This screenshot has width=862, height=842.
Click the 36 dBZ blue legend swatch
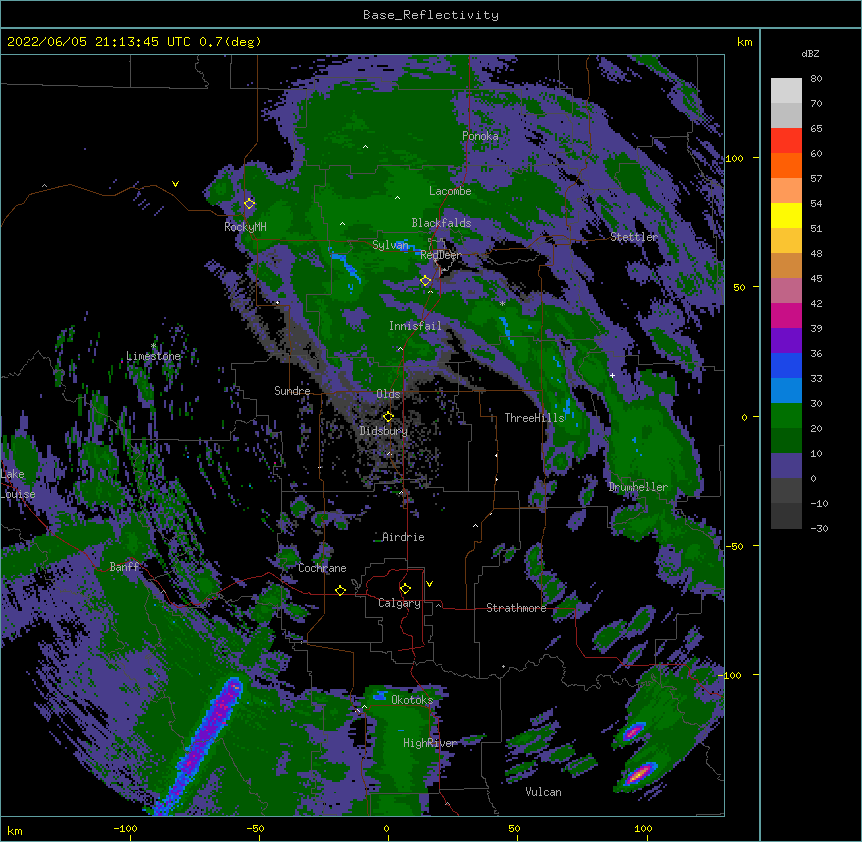pos(786,365)
